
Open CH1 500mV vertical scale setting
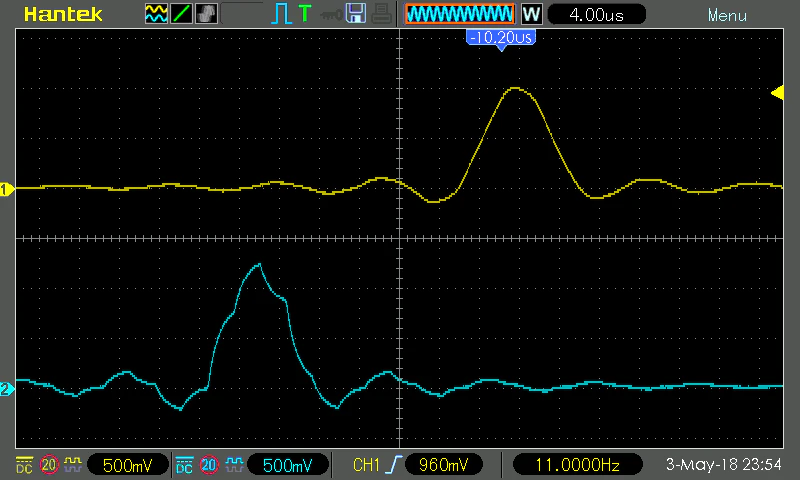[x=128, y=465]
